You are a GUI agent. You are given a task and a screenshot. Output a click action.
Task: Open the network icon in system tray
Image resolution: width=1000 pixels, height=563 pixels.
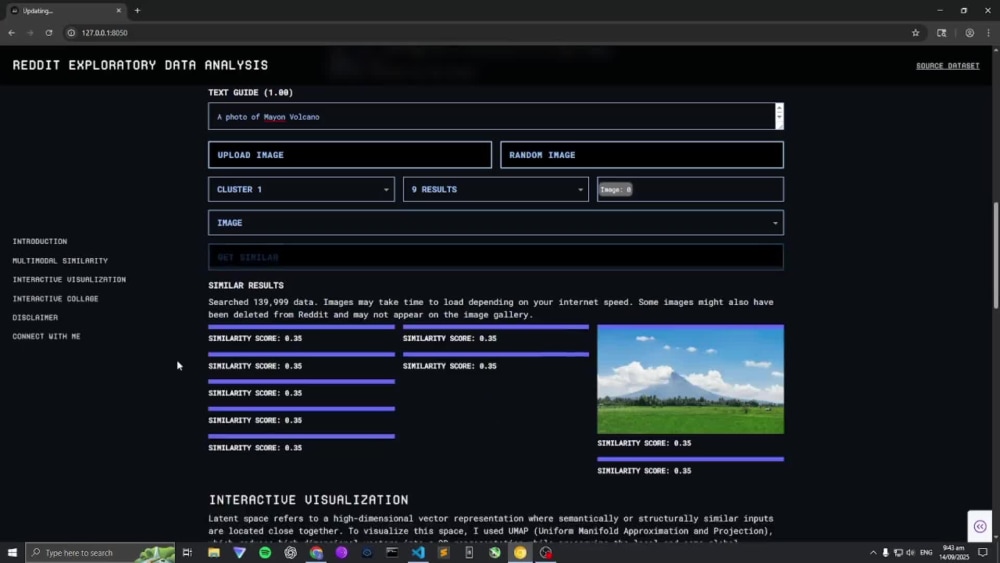(x=898, y=552)
